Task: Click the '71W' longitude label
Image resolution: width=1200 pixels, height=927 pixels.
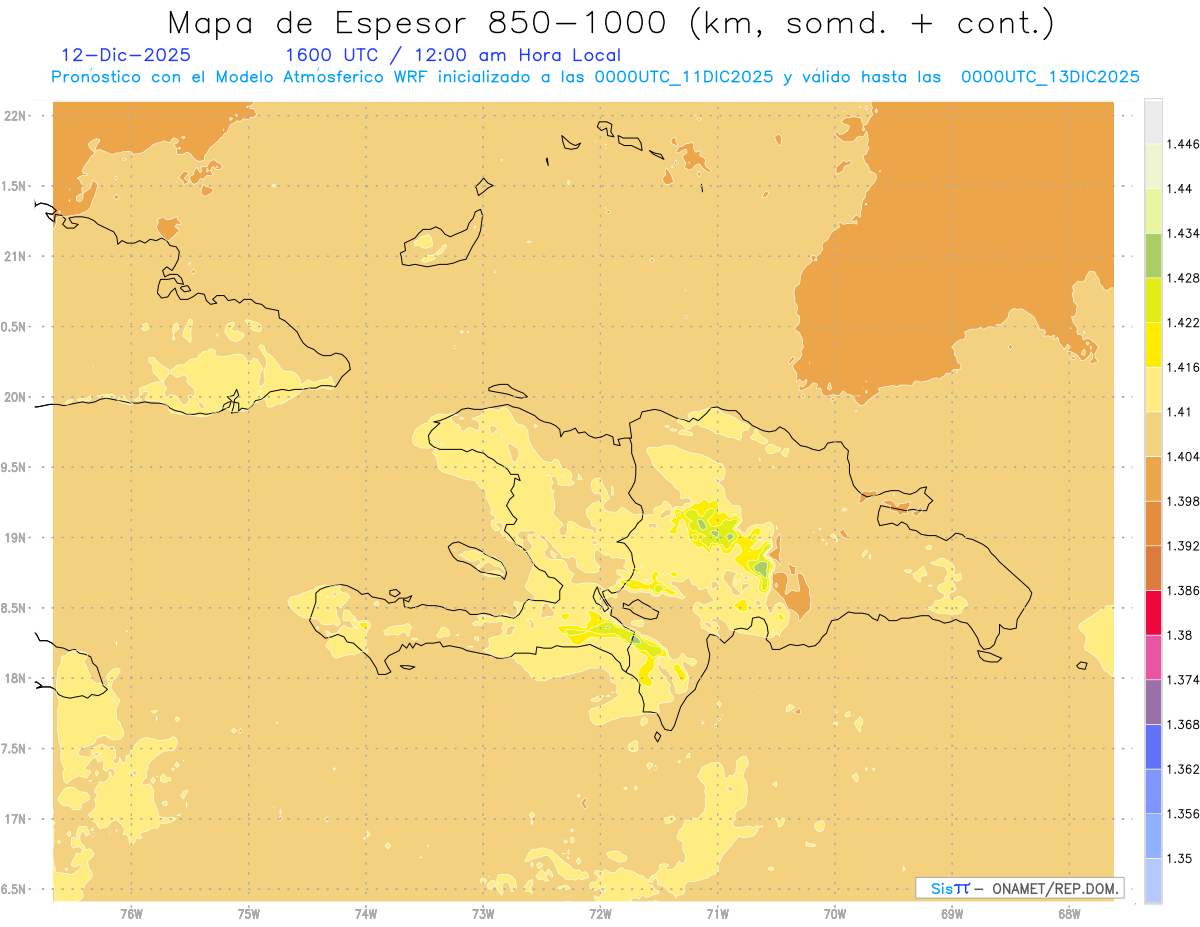Action: pyautogui.click(x=717, y=914)
